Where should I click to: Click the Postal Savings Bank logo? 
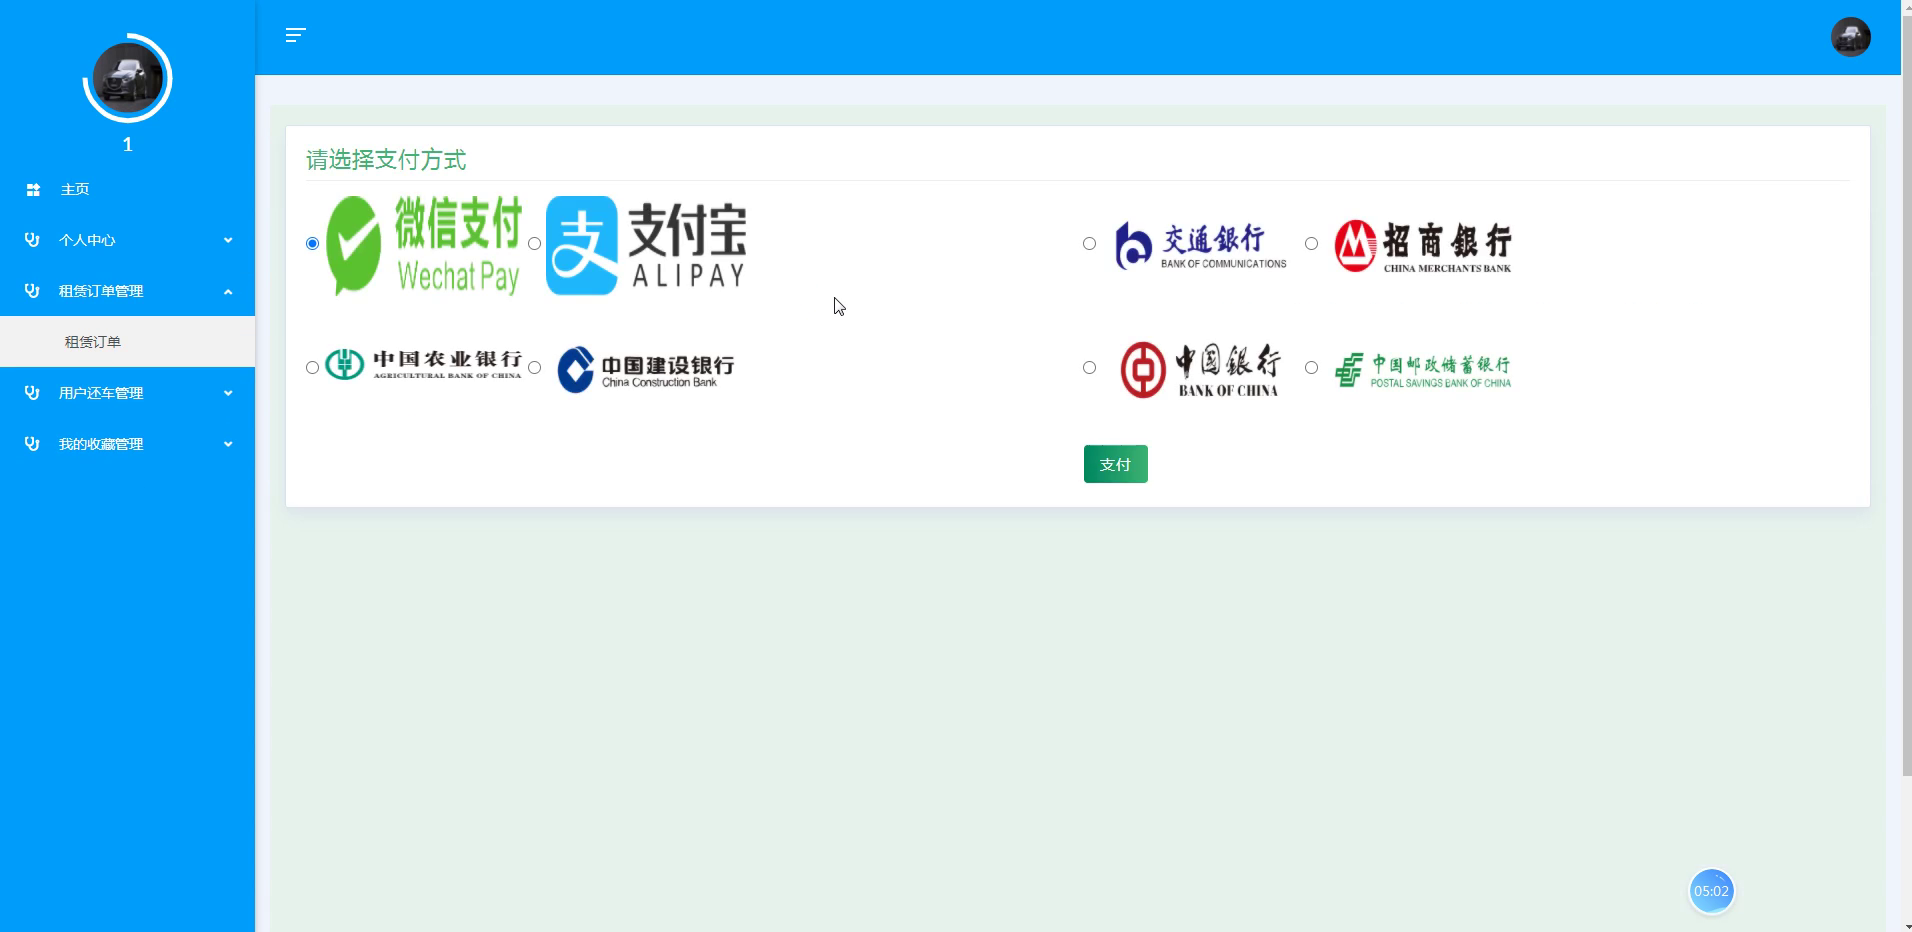point(1423,370)
